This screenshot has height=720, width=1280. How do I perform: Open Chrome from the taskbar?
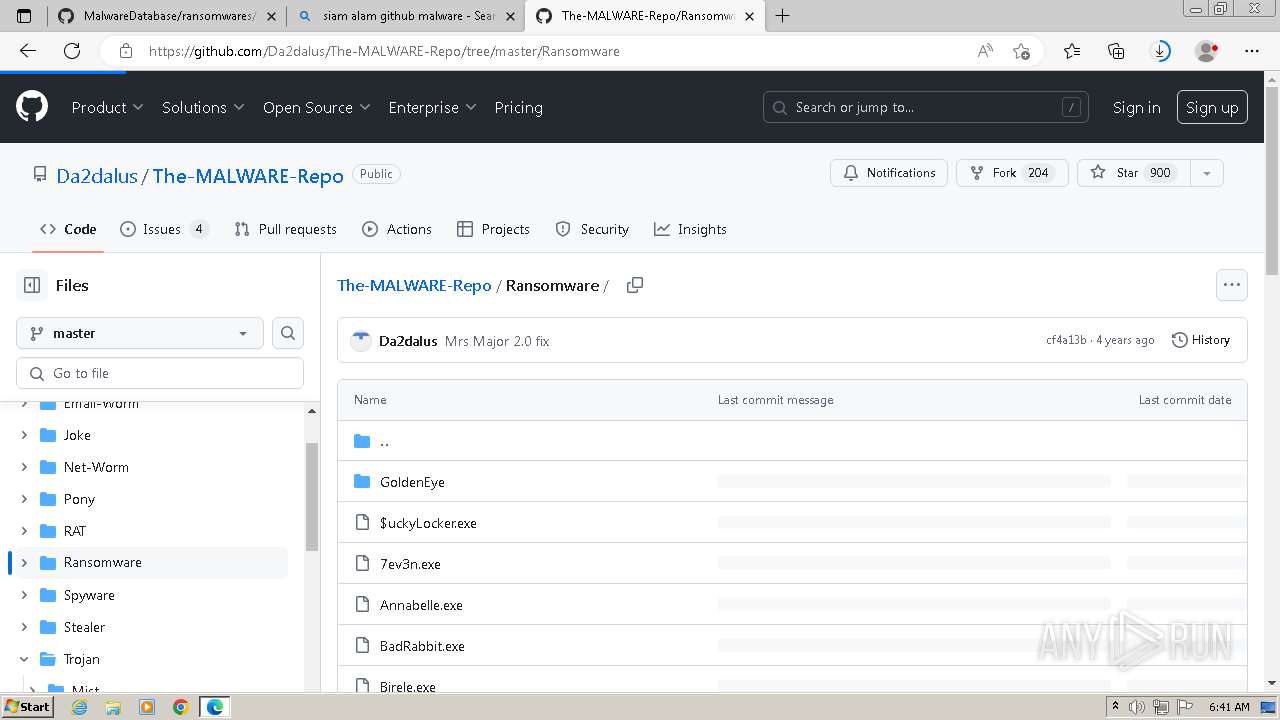pyautogui.click(x=180, y=707)
